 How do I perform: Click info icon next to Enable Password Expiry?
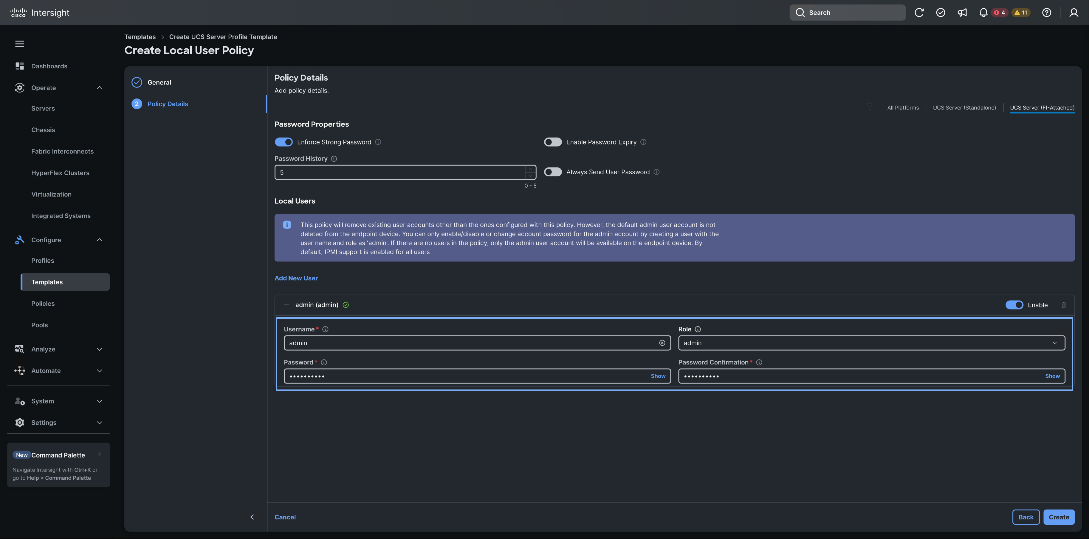(643, 142)
